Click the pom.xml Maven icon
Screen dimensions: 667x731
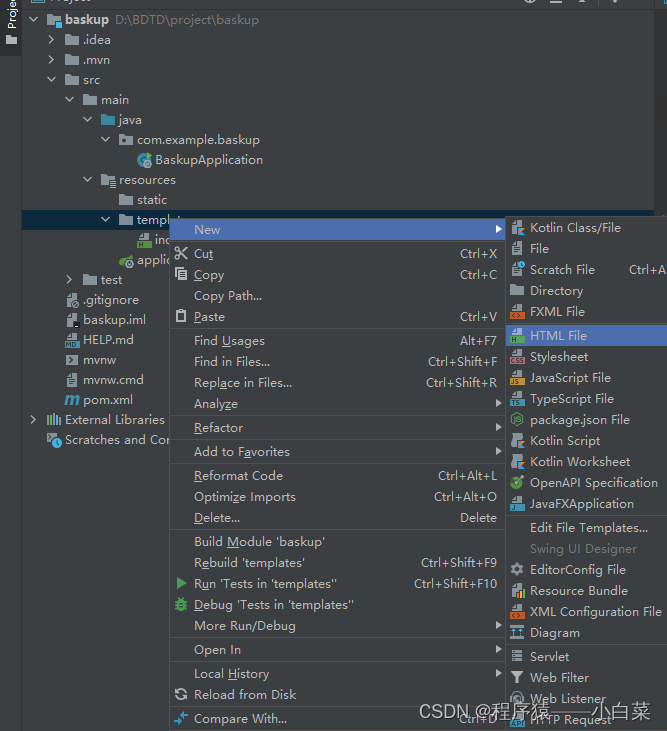pos(72,400)
